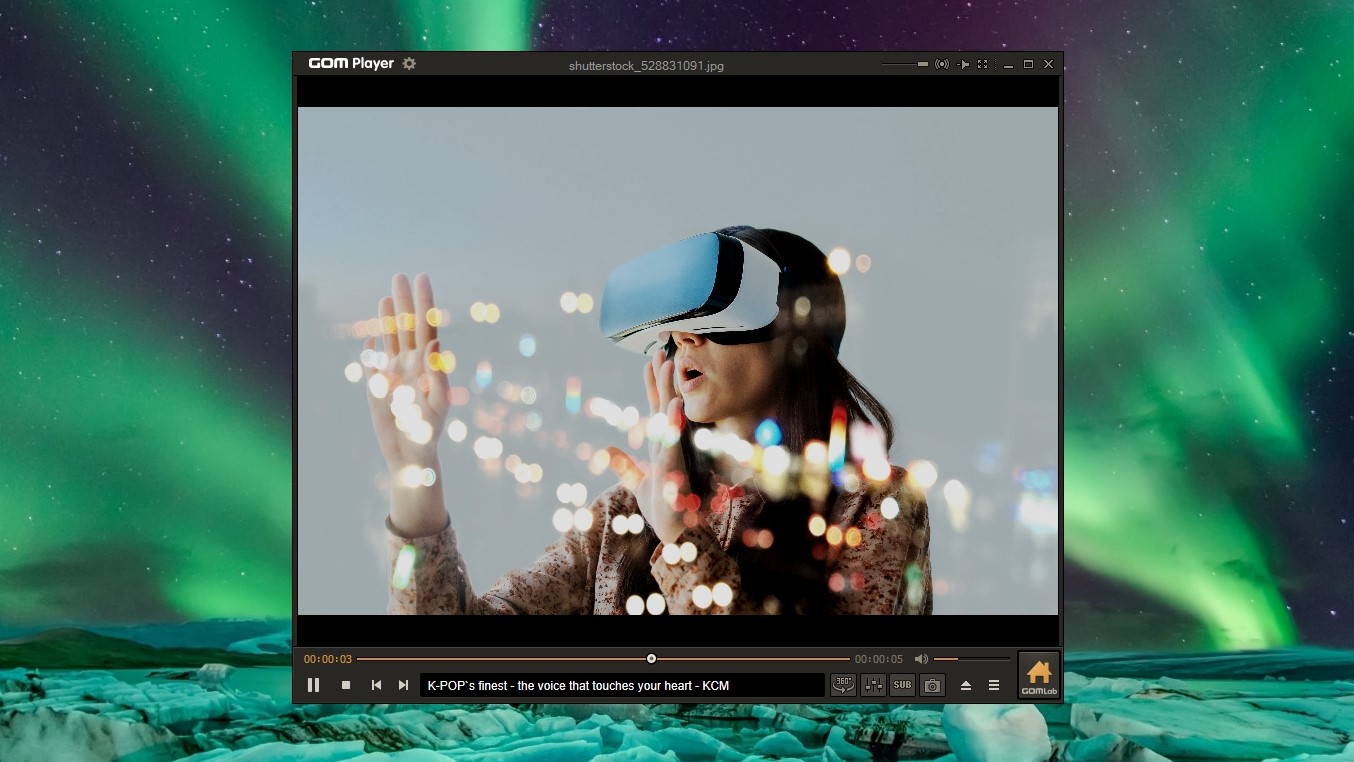Toggle always-on-top pin in the titlebar
Viewport: 1354px width, 762px height.
click(x=962, y=64)
